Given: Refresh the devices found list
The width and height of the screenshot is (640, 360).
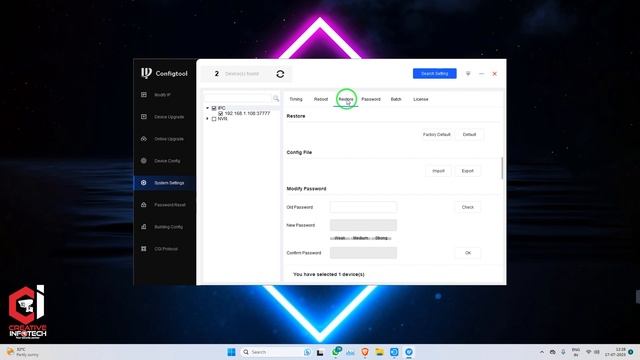Looking at the screenshot, I should (x=280, y=74).
